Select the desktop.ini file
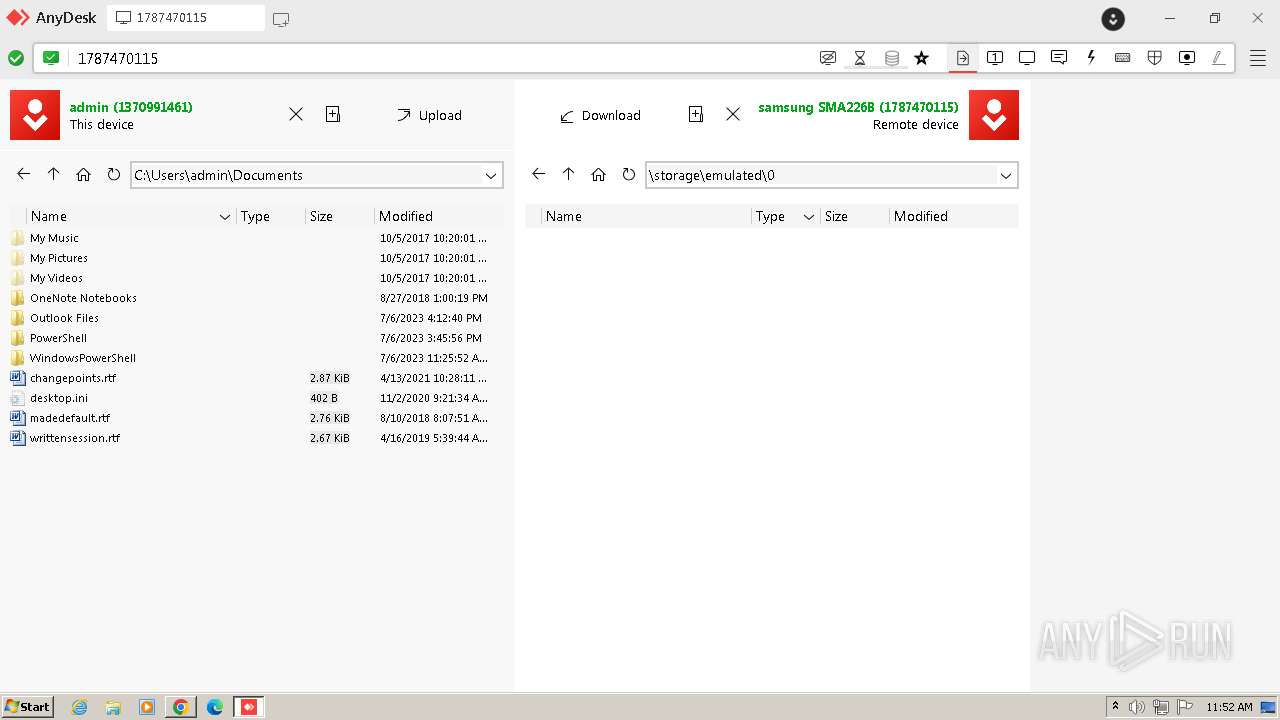 pos(257,398)
